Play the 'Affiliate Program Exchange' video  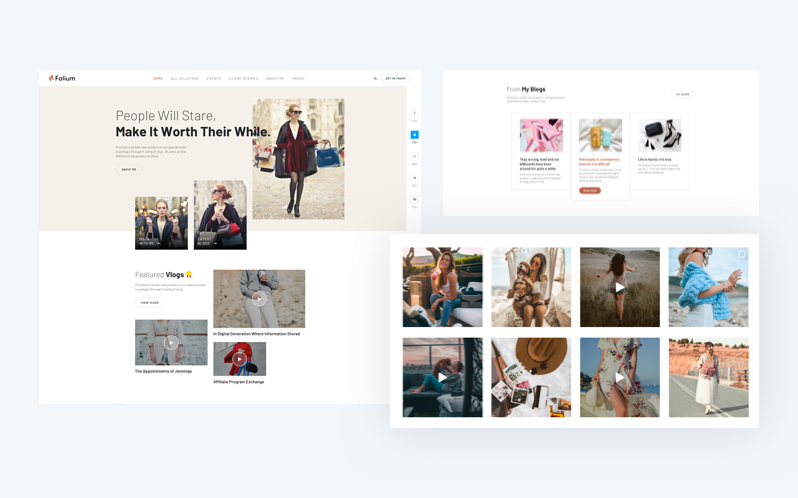pos(239,358)
